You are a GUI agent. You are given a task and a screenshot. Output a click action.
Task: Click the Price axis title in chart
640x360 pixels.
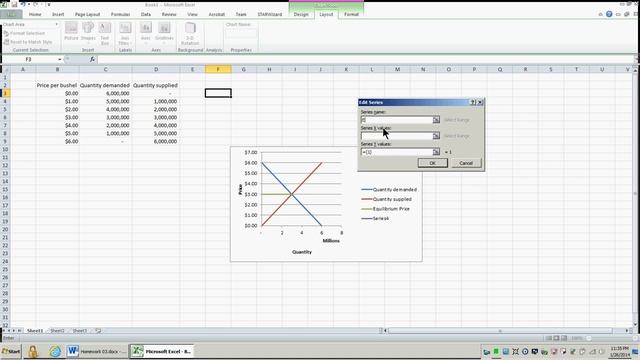(240, 189)
